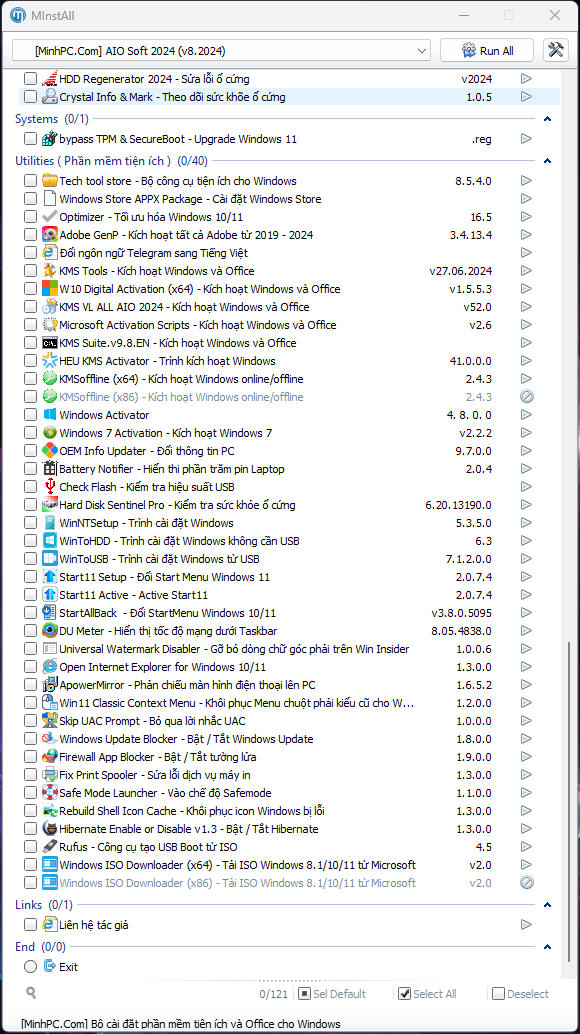
Task: Collapse the Systems group chevron
Action: pos(546,119)
